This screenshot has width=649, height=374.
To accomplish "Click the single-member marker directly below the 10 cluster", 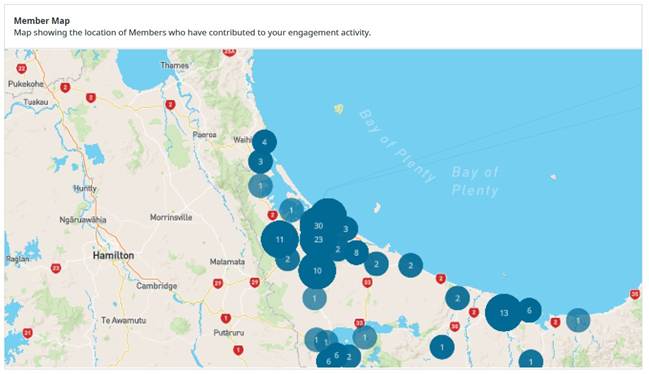I will pos(315,298).
